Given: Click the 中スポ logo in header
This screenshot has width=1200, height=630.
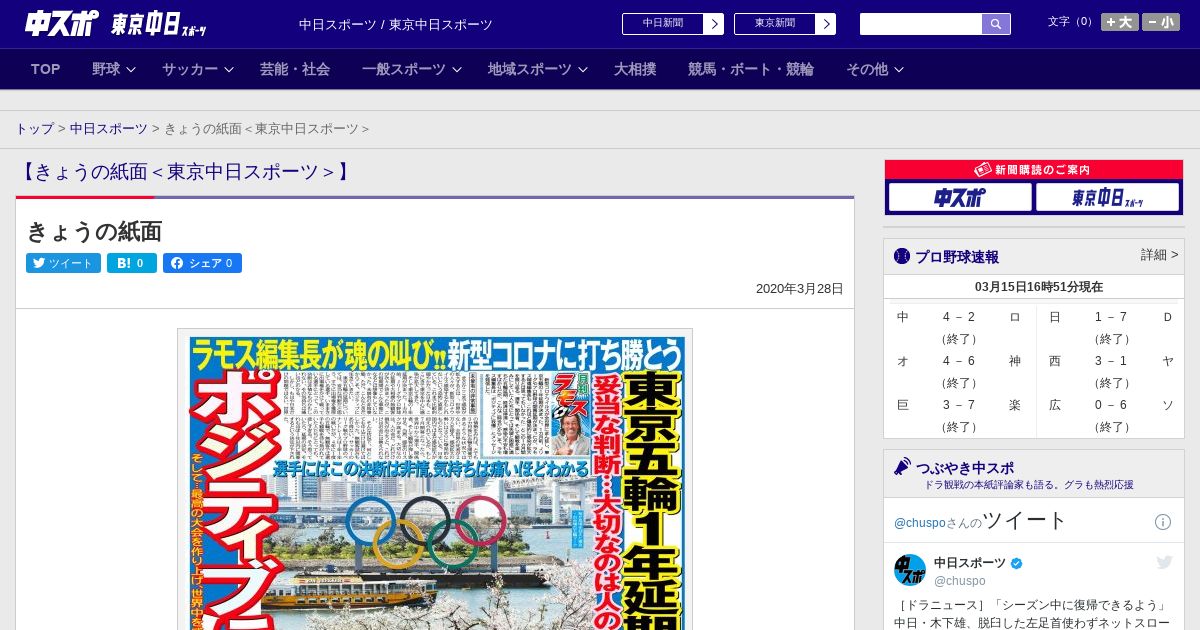Looking at the screenshot, I should [61, 23].
